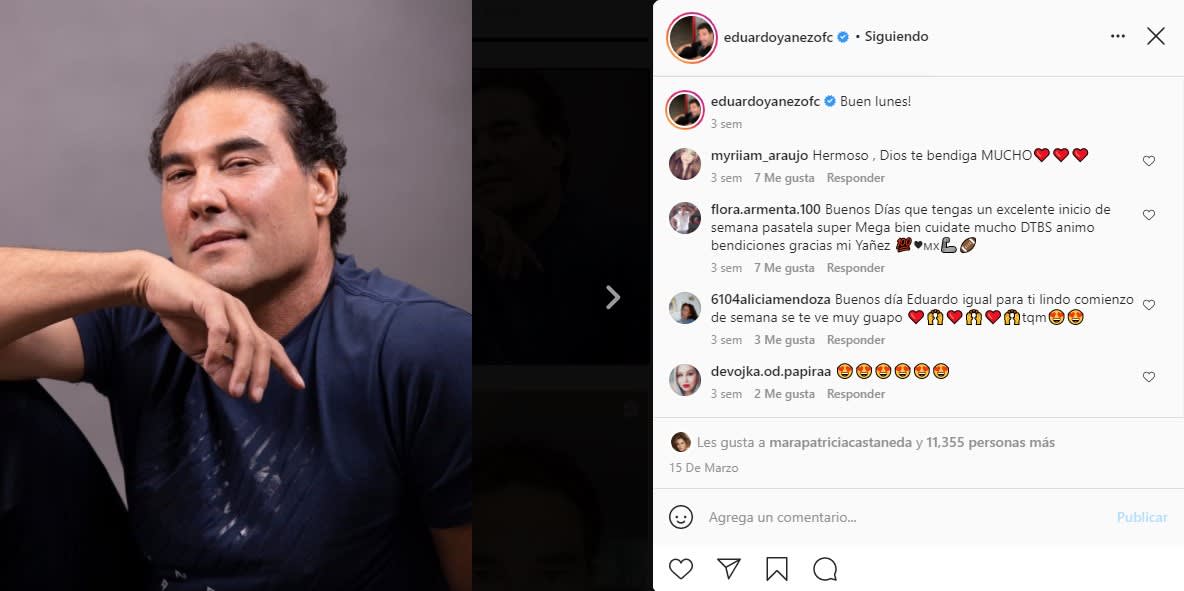
Task: View the '11,355 personas más' likes list
Action: (x=990, y=442)
